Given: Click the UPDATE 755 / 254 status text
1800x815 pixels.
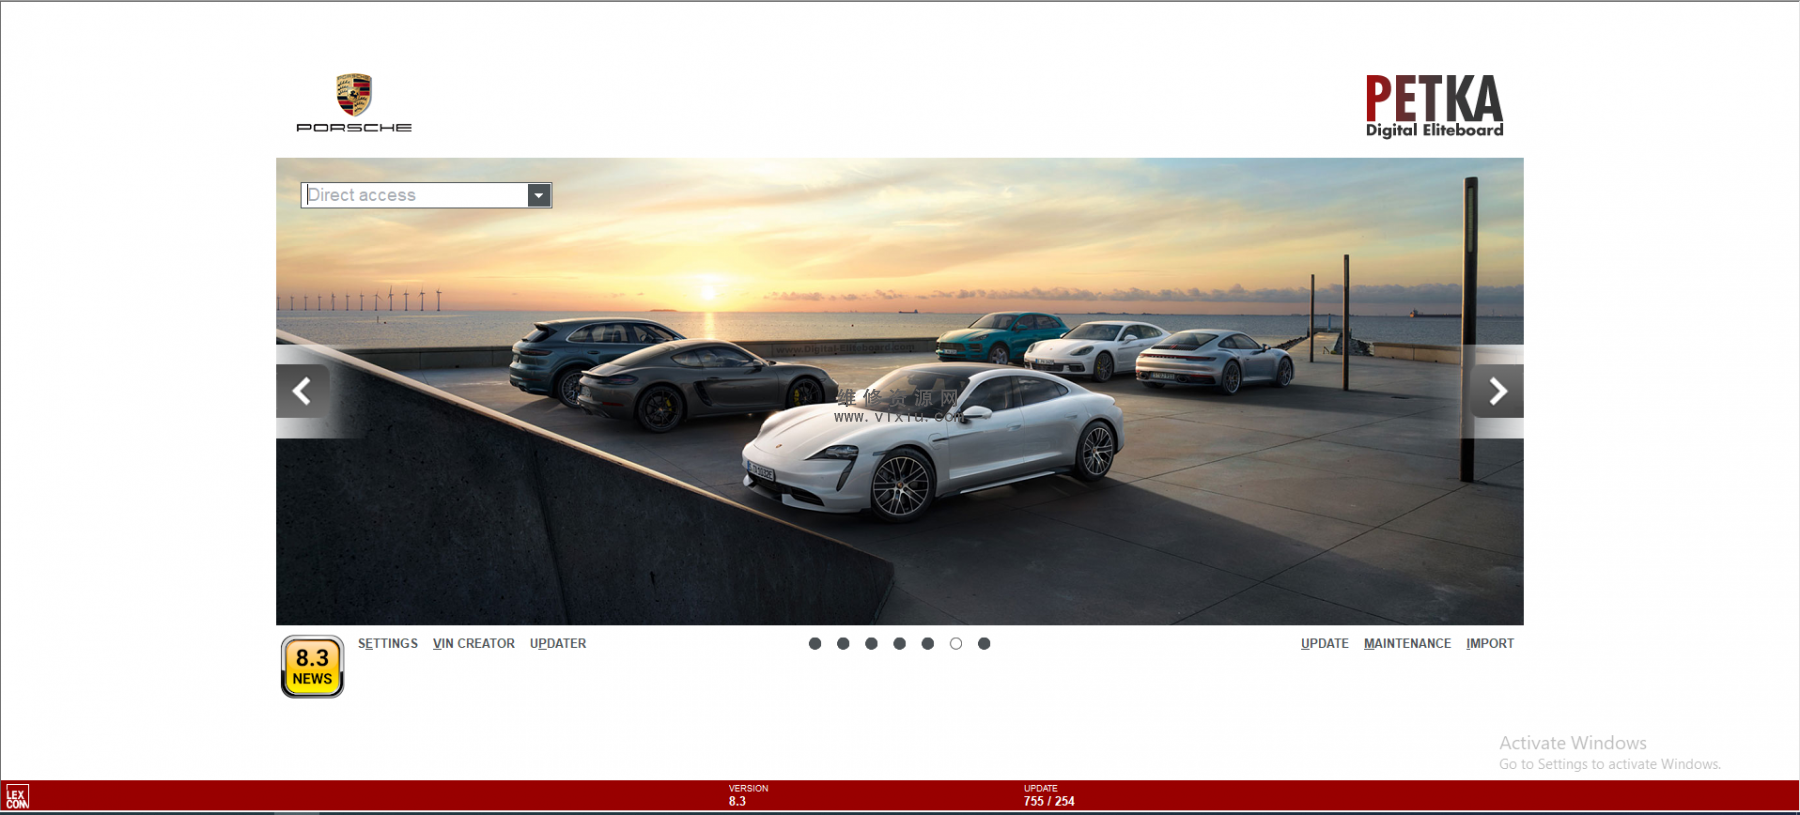Looking at the screenshot, I should coord(1049,795).
